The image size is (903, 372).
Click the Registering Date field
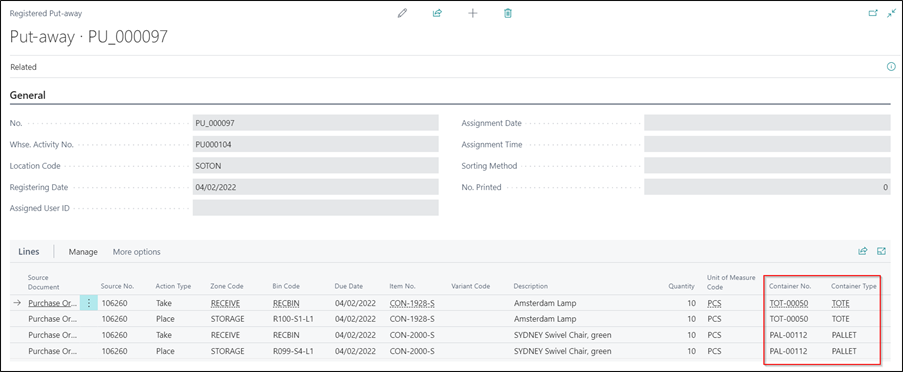316,187
